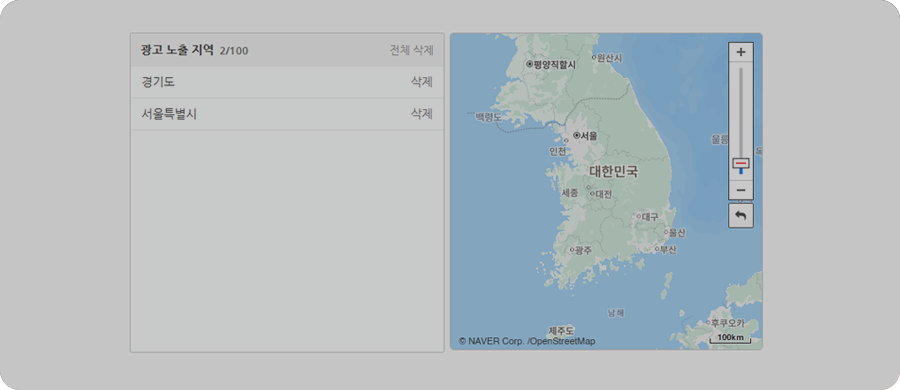This screenshot has height=390, width=900.
Task: Zoom in with the map plus button
Action: [x=740, y=52]
